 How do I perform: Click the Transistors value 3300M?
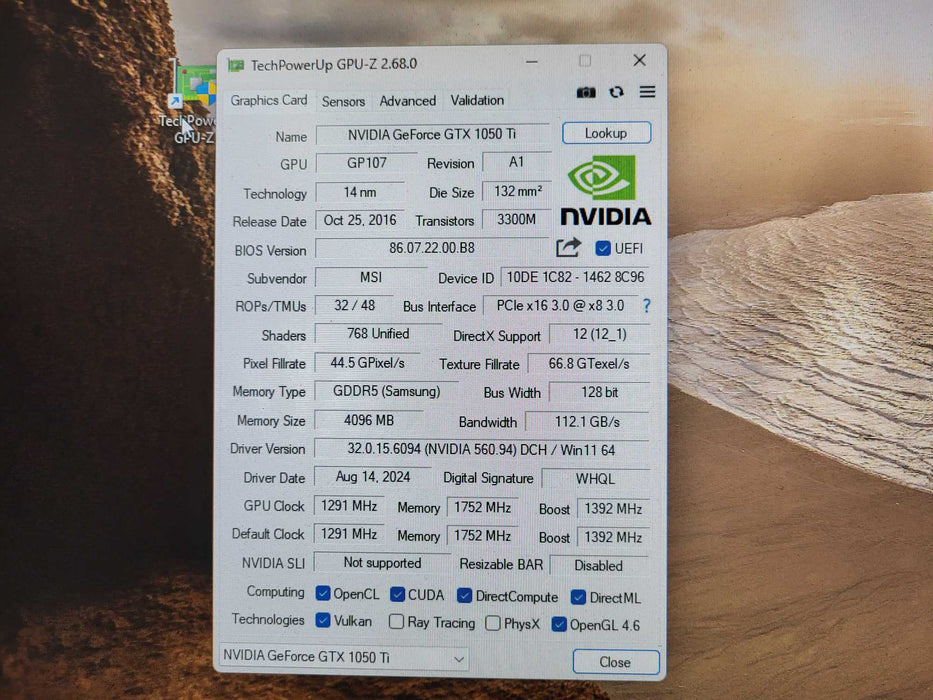pos(516,220)
